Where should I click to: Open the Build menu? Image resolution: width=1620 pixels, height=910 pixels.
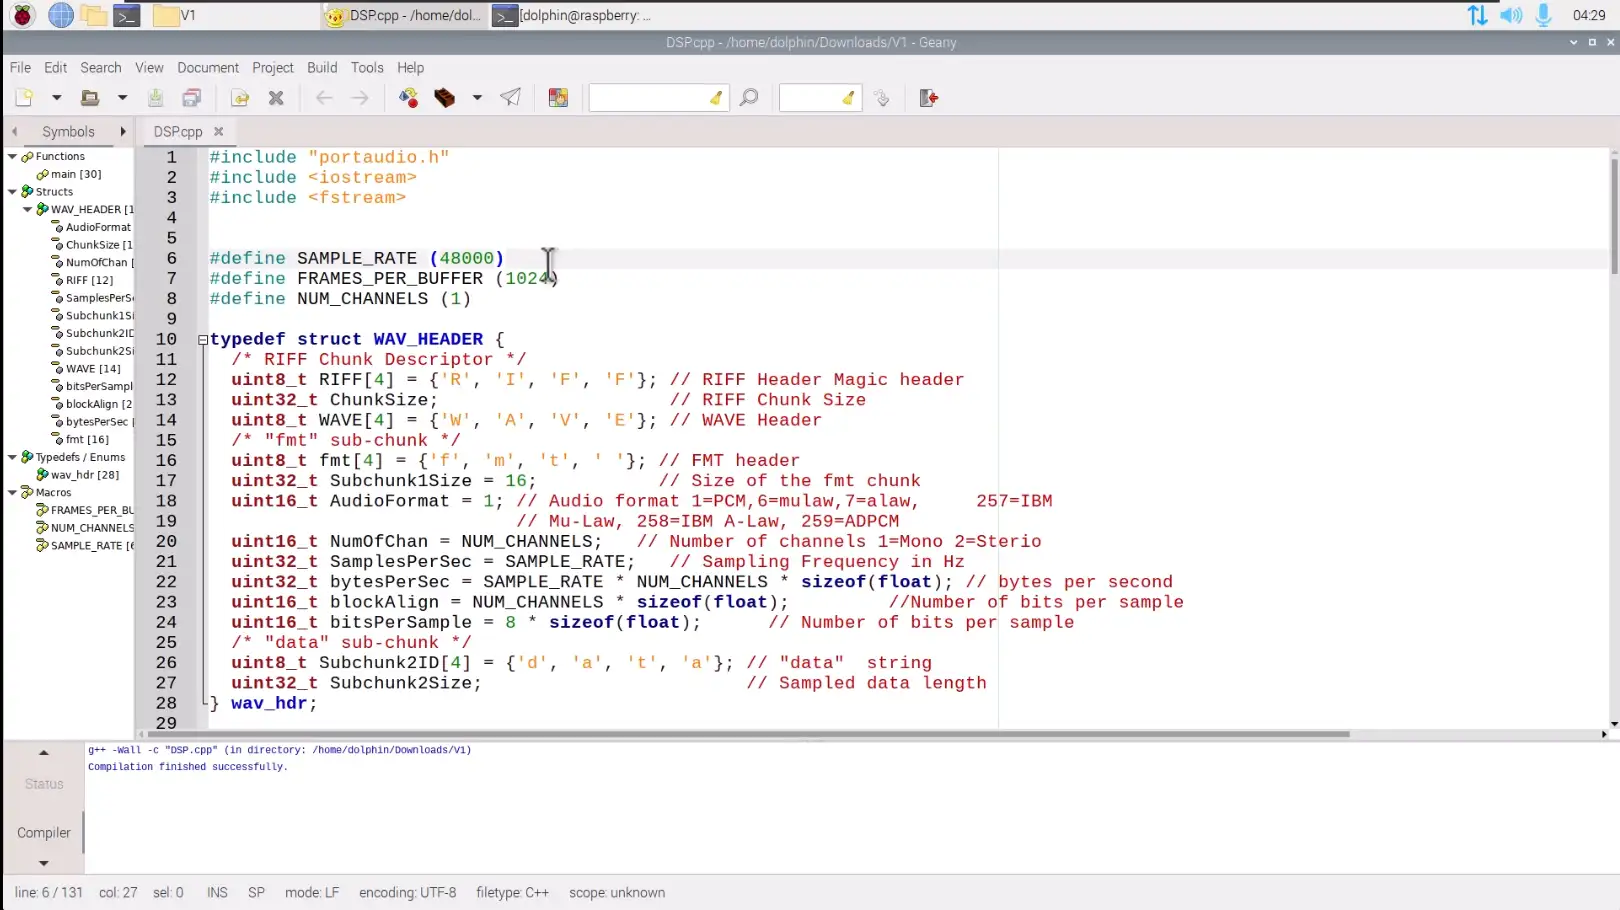[321, 68]
